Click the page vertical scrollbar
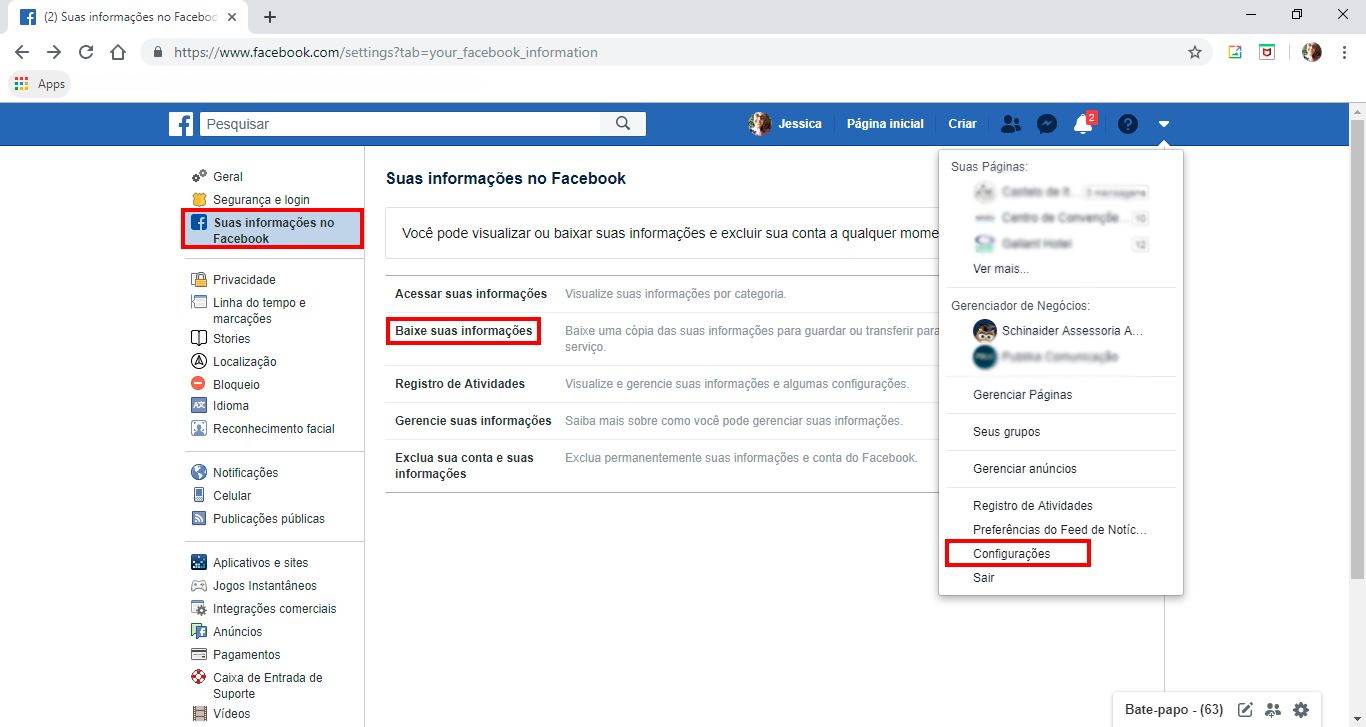 coord(1358,350)
